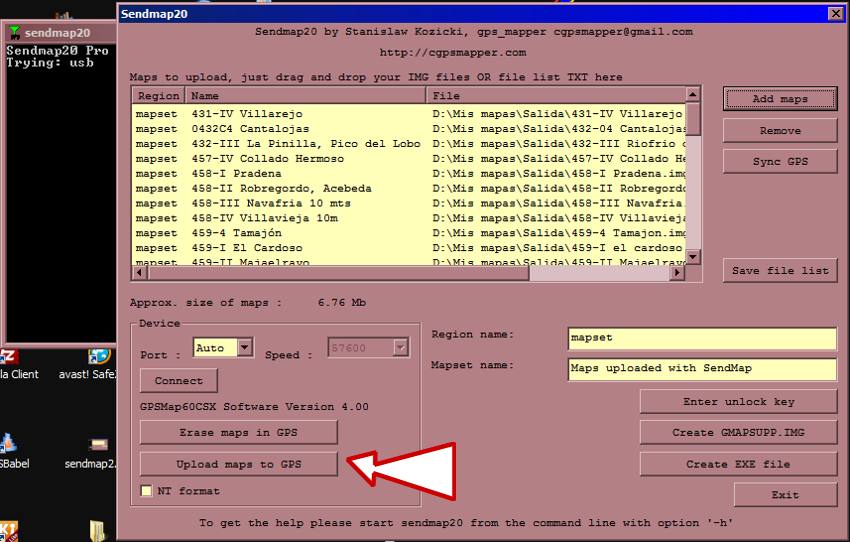This screenshot has height=542, width=850.
Task: Click the sendmap20 console title bar
Action: click(61, 33)
